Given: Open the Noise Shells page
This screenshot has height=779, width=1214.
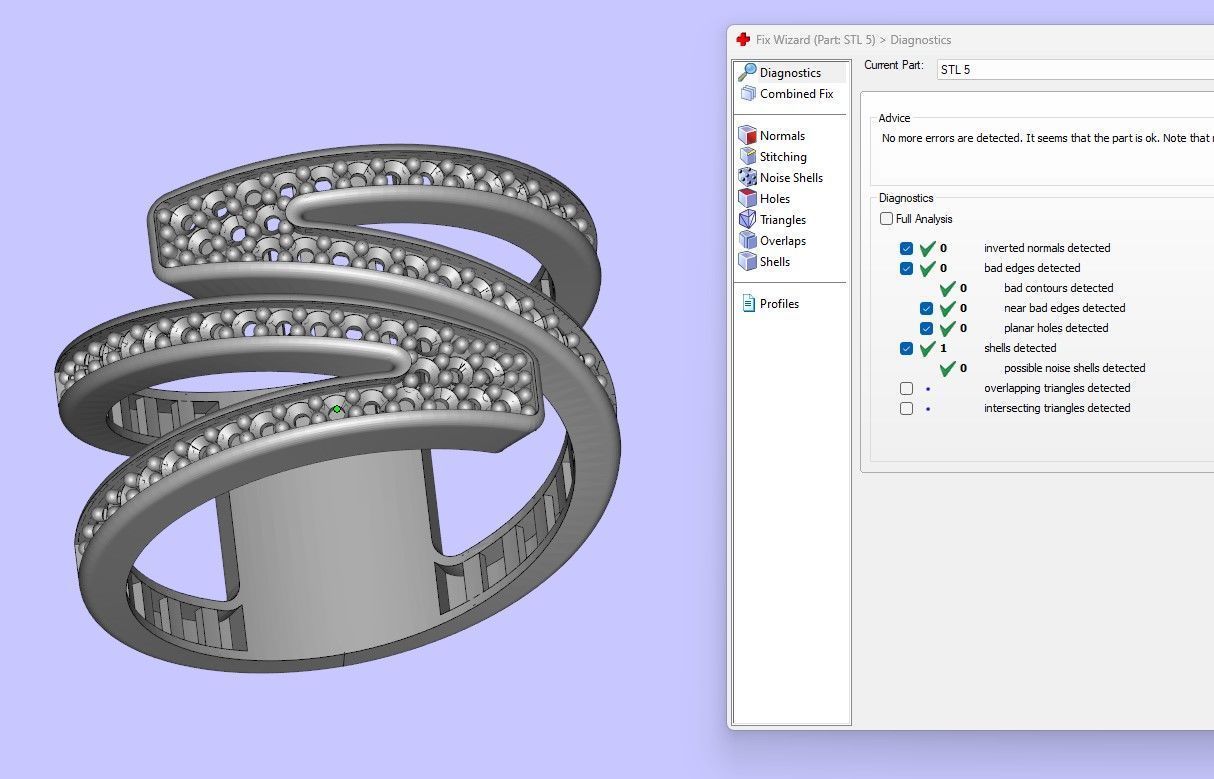Looking at the screenshot, I should click(791, 177).
